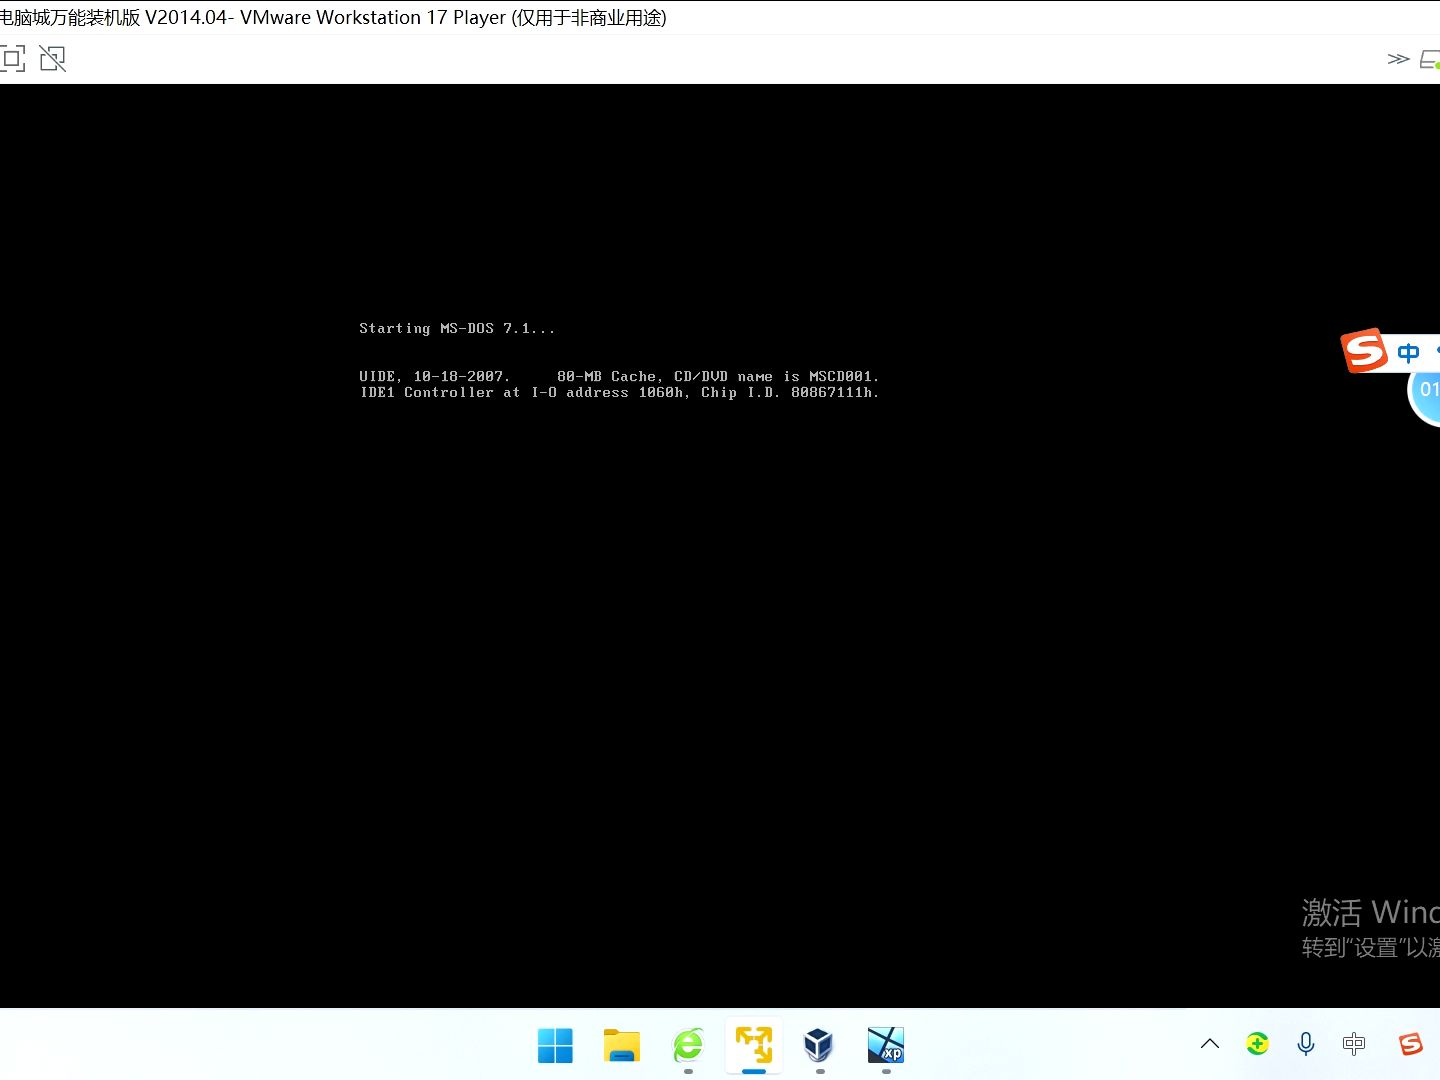Click the Sogou S logo on floating bar
This screenshot has width=1440, height=1080.
point(1365,350)
